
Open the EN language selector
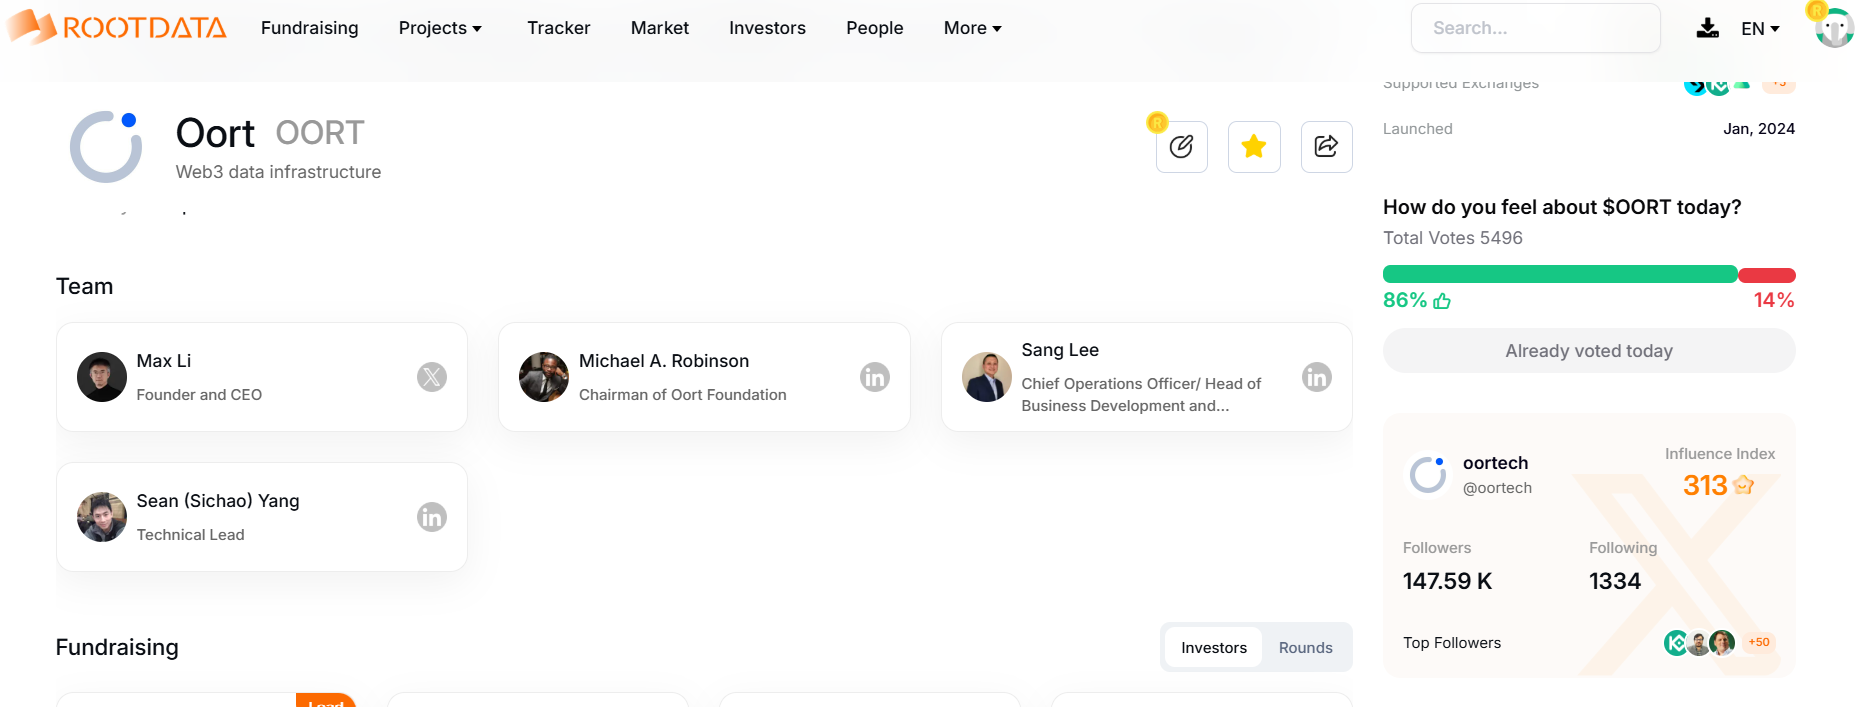pyautogui.click(x=1760, y=28)
